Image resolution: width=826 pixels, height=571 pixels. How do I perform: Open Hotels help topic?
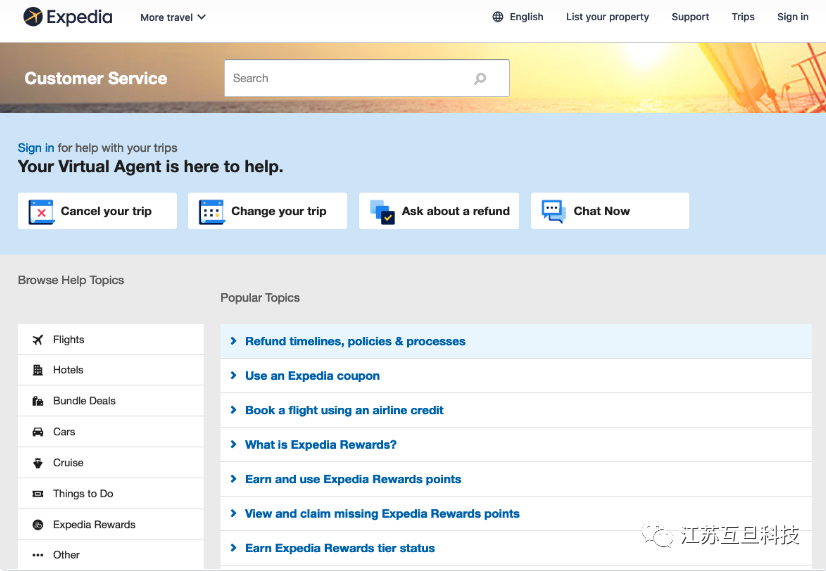click(68, 370)
